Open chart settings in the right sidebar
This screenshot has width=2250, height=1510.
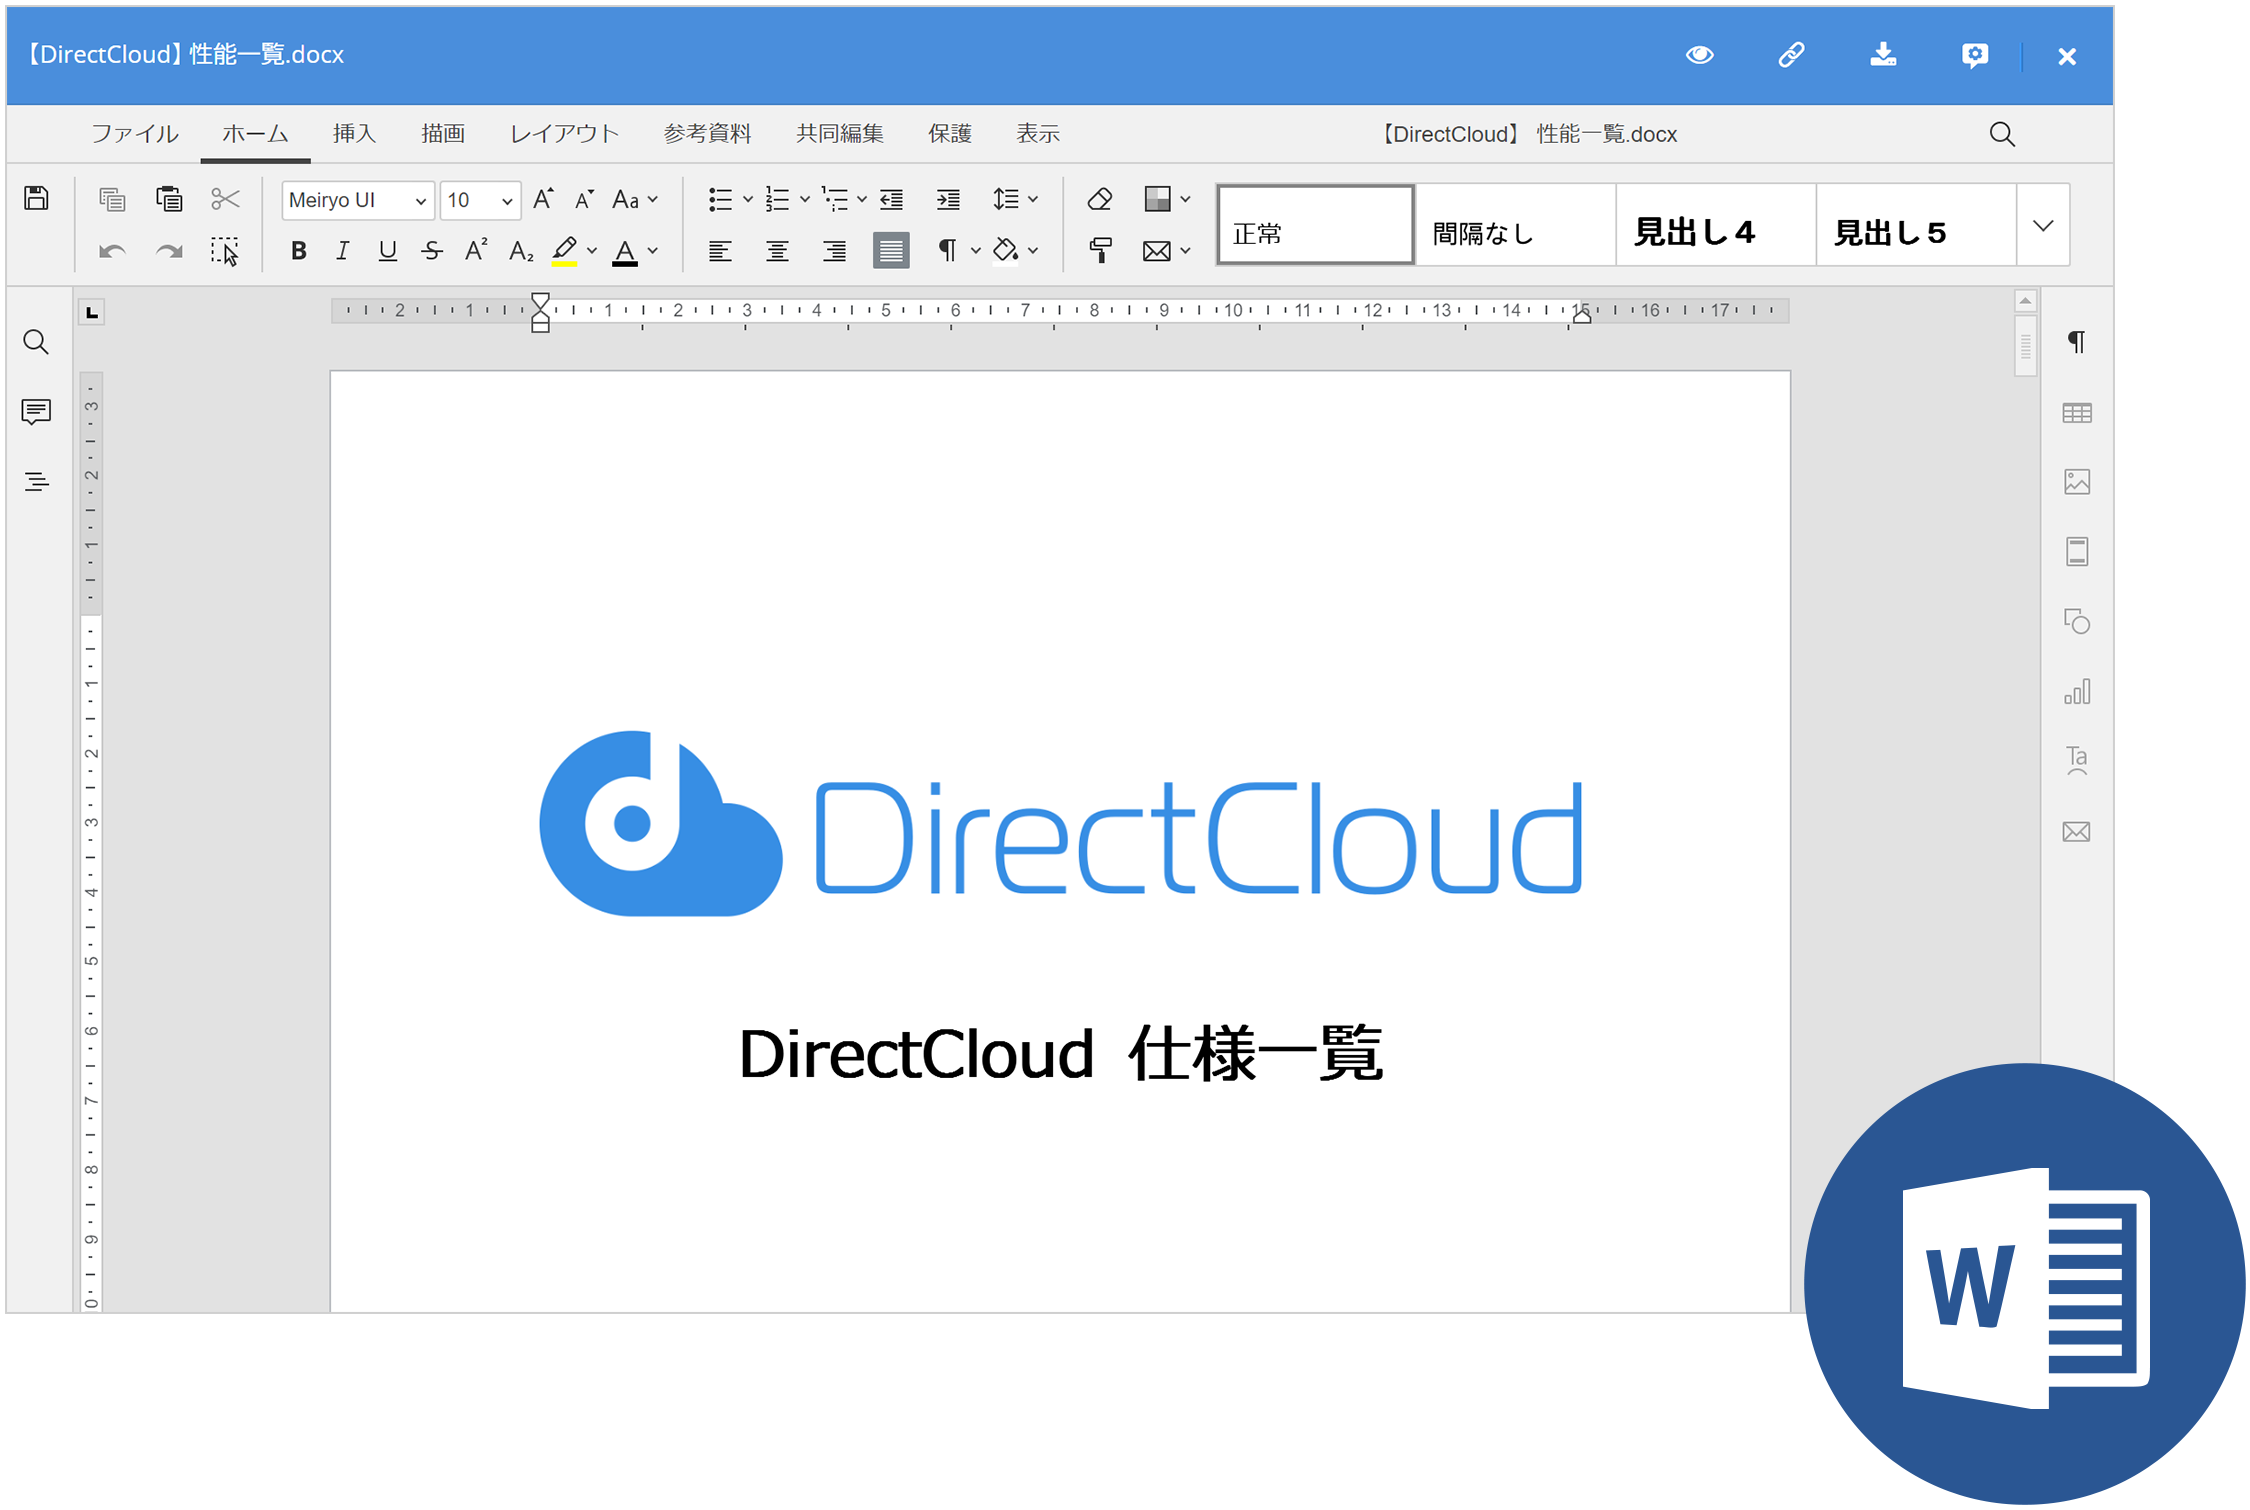click(x=2077, y=691)
